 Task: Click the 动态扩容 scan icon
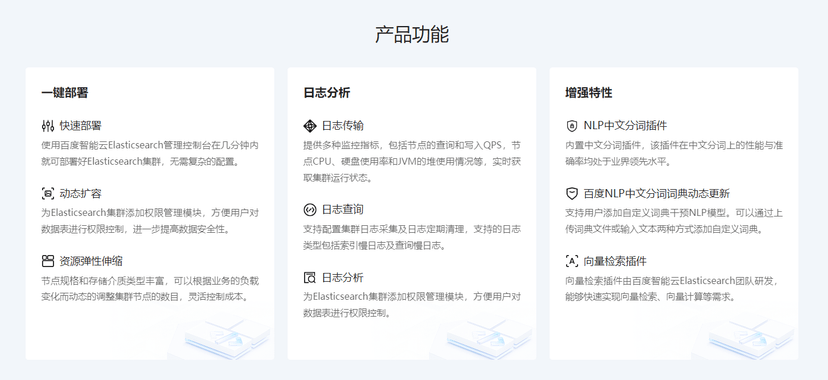48,194
